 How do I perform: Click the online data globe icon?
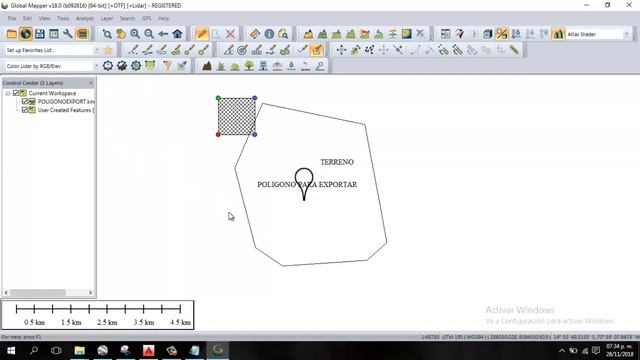click(x=25, y=34)
